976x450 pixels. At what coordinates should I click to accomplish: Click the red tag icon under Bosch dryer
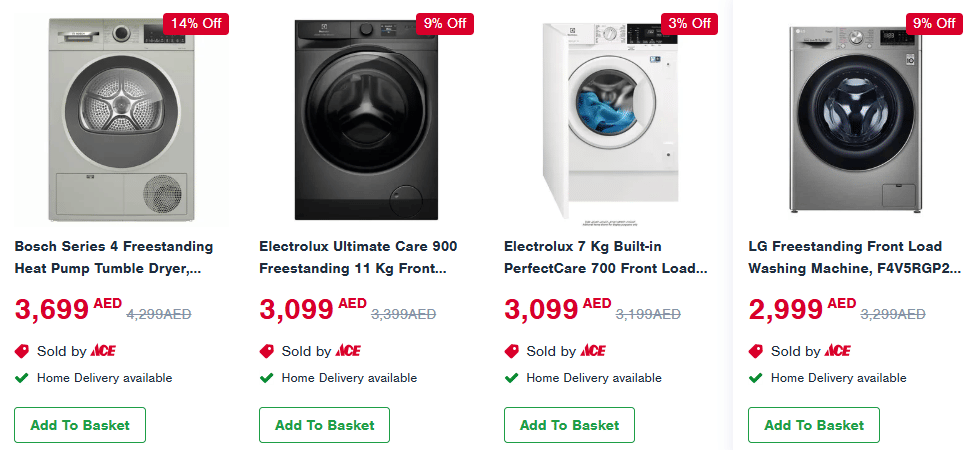(x=22, y=351)
